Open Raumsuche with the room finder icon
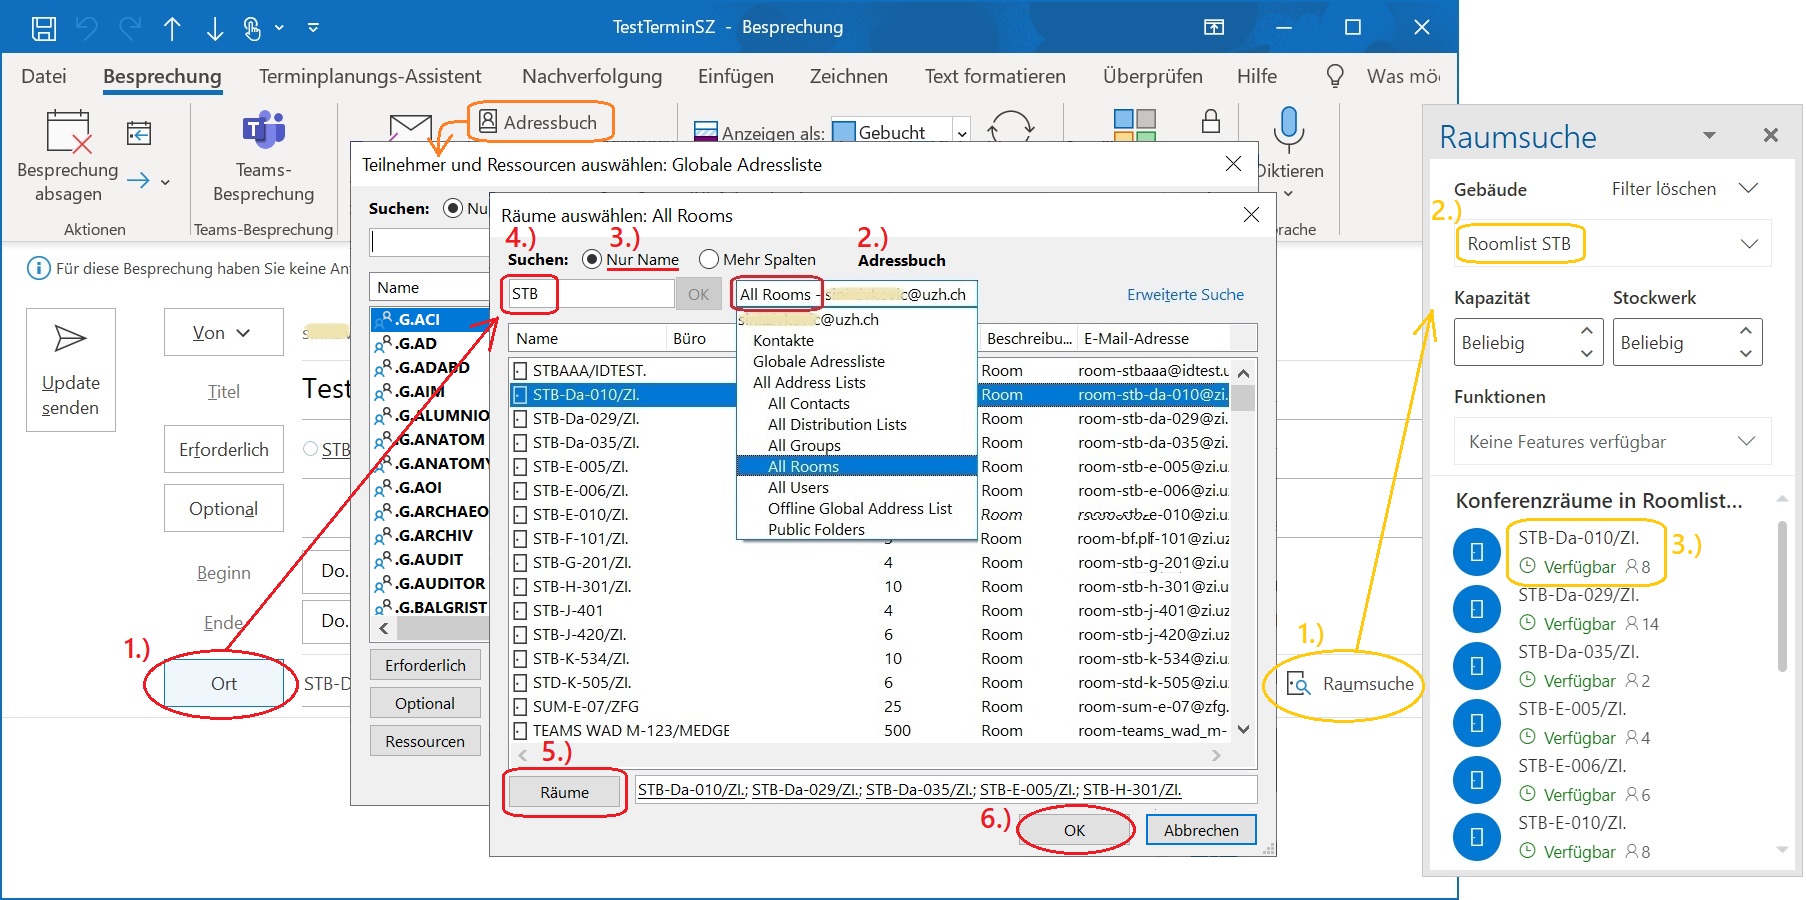 tap(1298, 684)
